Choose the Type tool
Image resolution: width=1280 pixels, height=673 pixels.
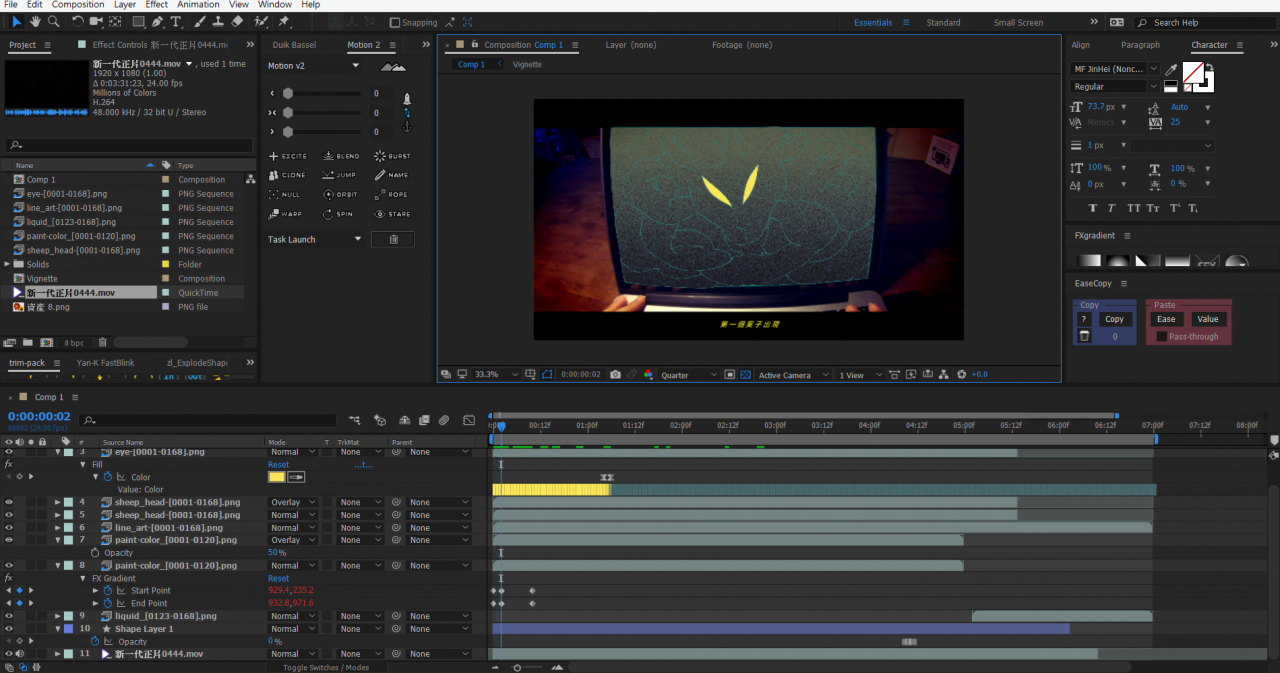click(x=177, y=21)
